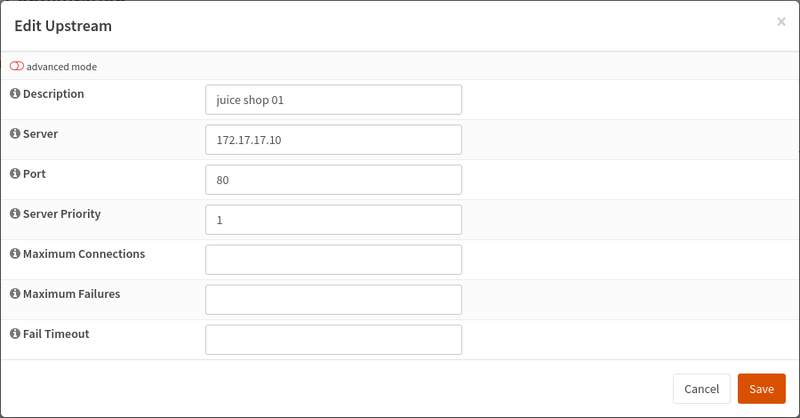This screenshot has width=800, height=418.
Task: Click the info icon beside Description
Action: pos(15,94)
